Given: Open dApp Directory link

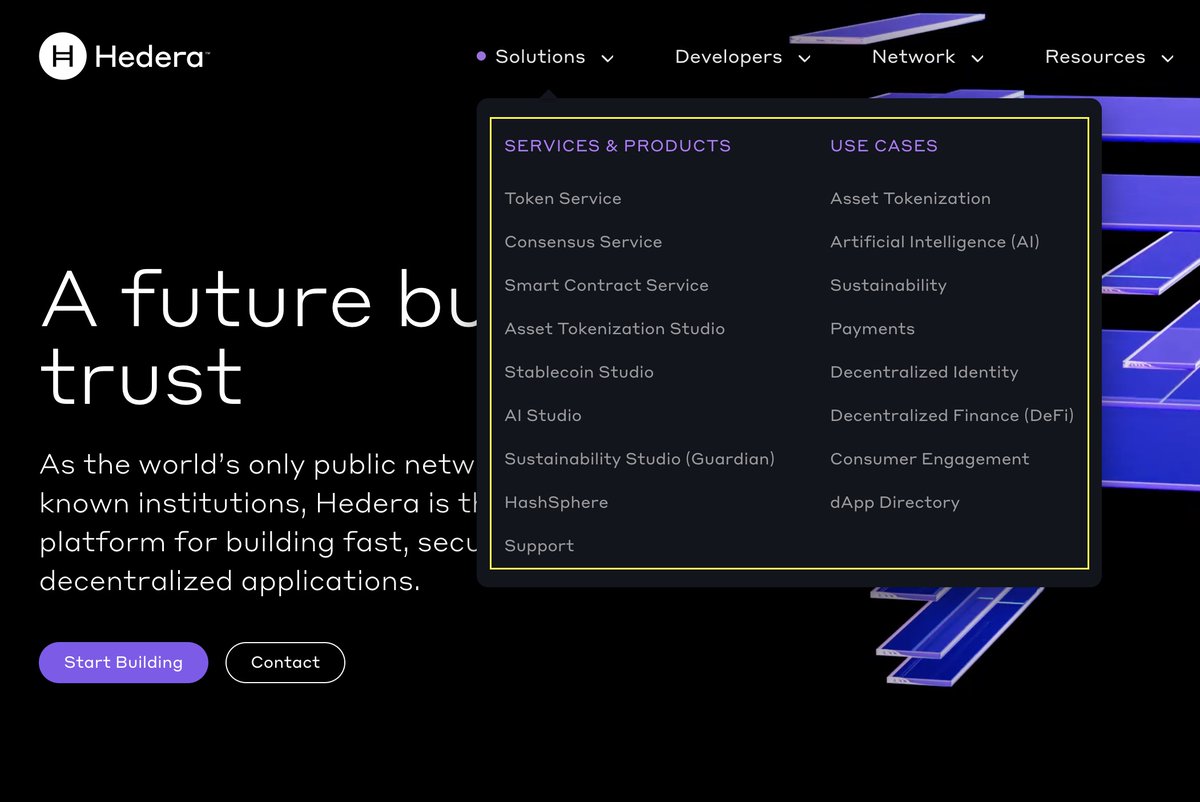Looking at the screenshot, I should click(x=895, y=502).
